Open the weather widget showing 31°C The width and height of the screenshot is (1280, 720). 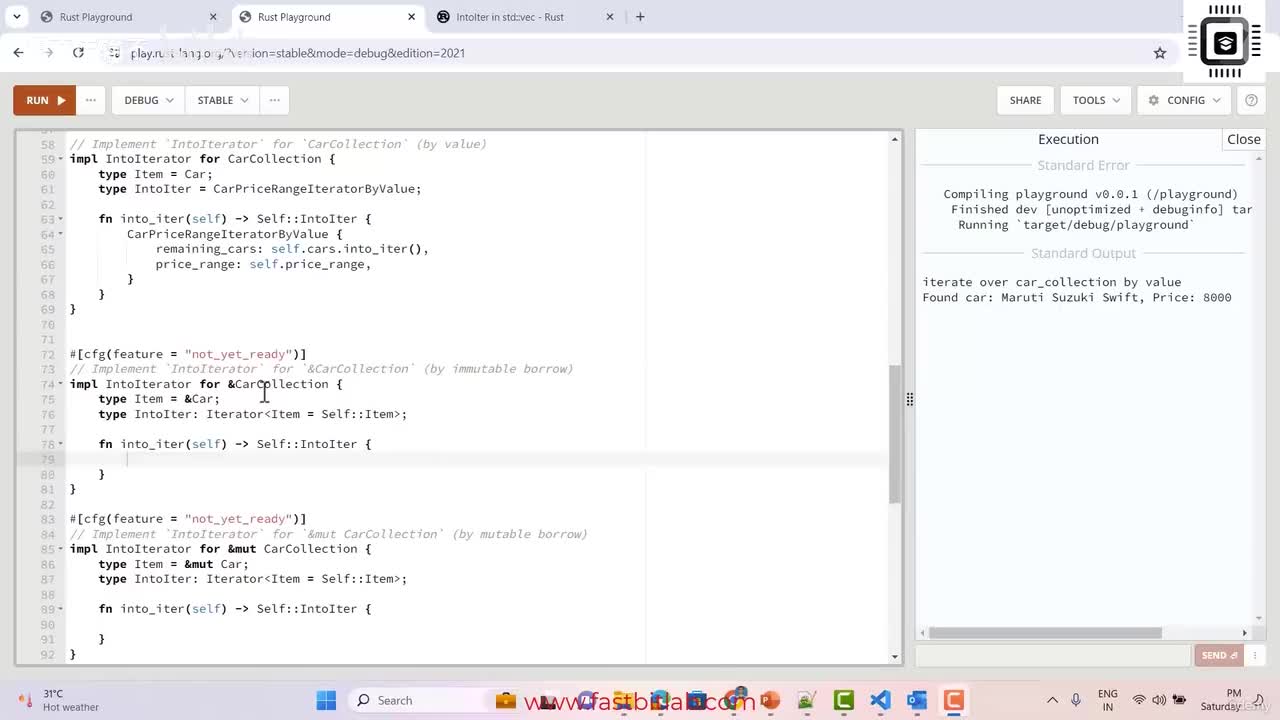(x=59, y=700)
